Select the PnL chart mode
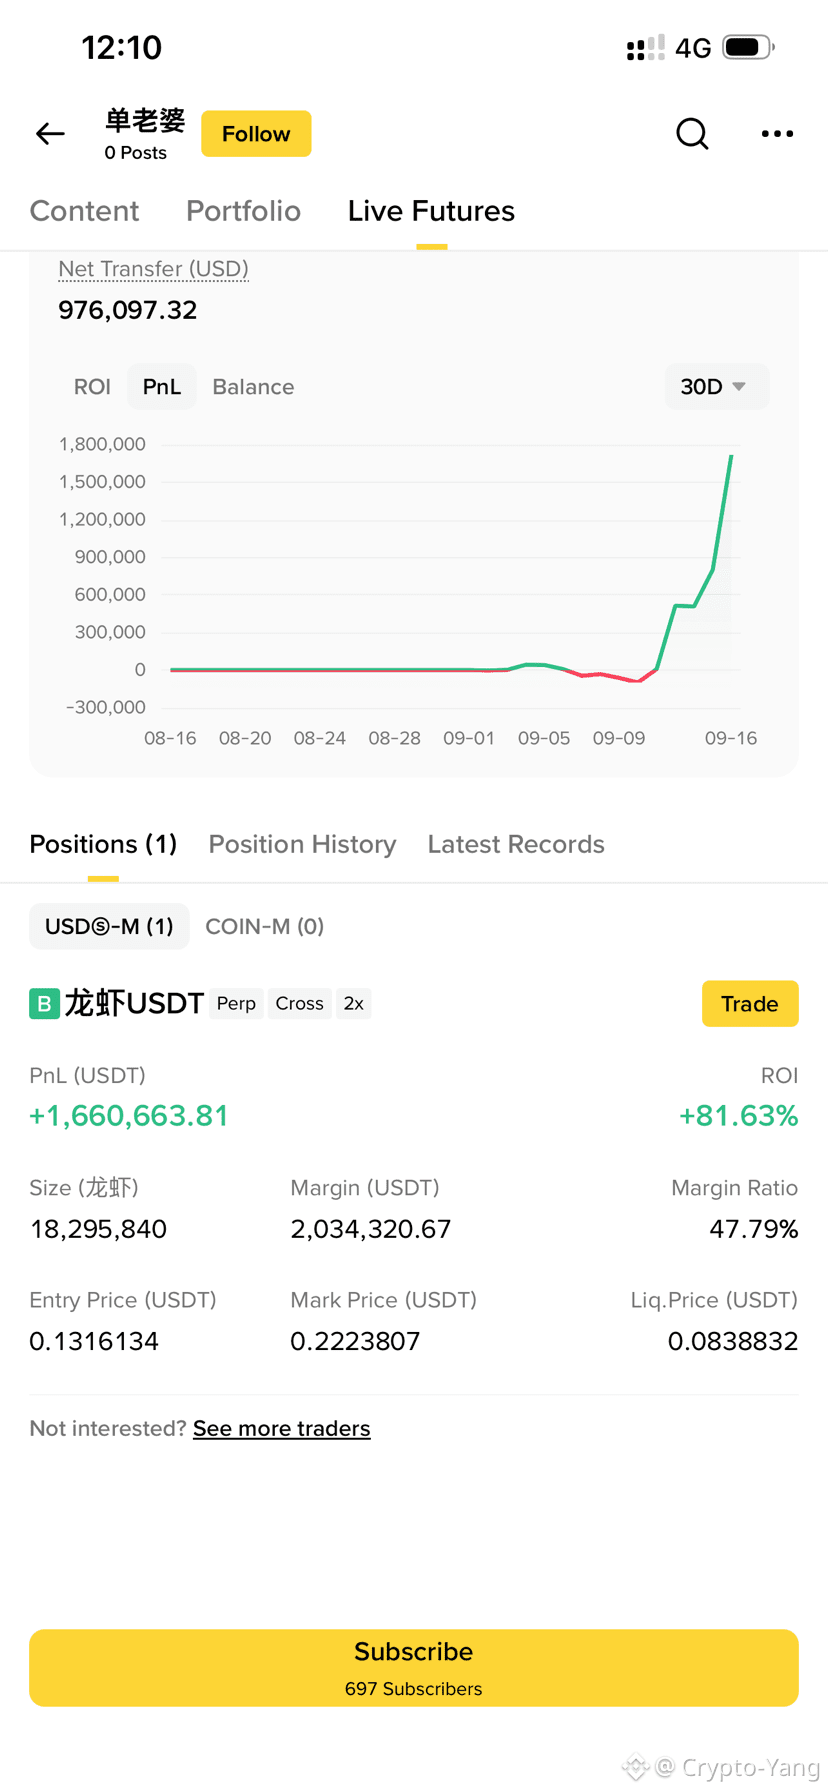This screenshot has width=828, height=1792. pyautogui.click(x=162, y=387)
